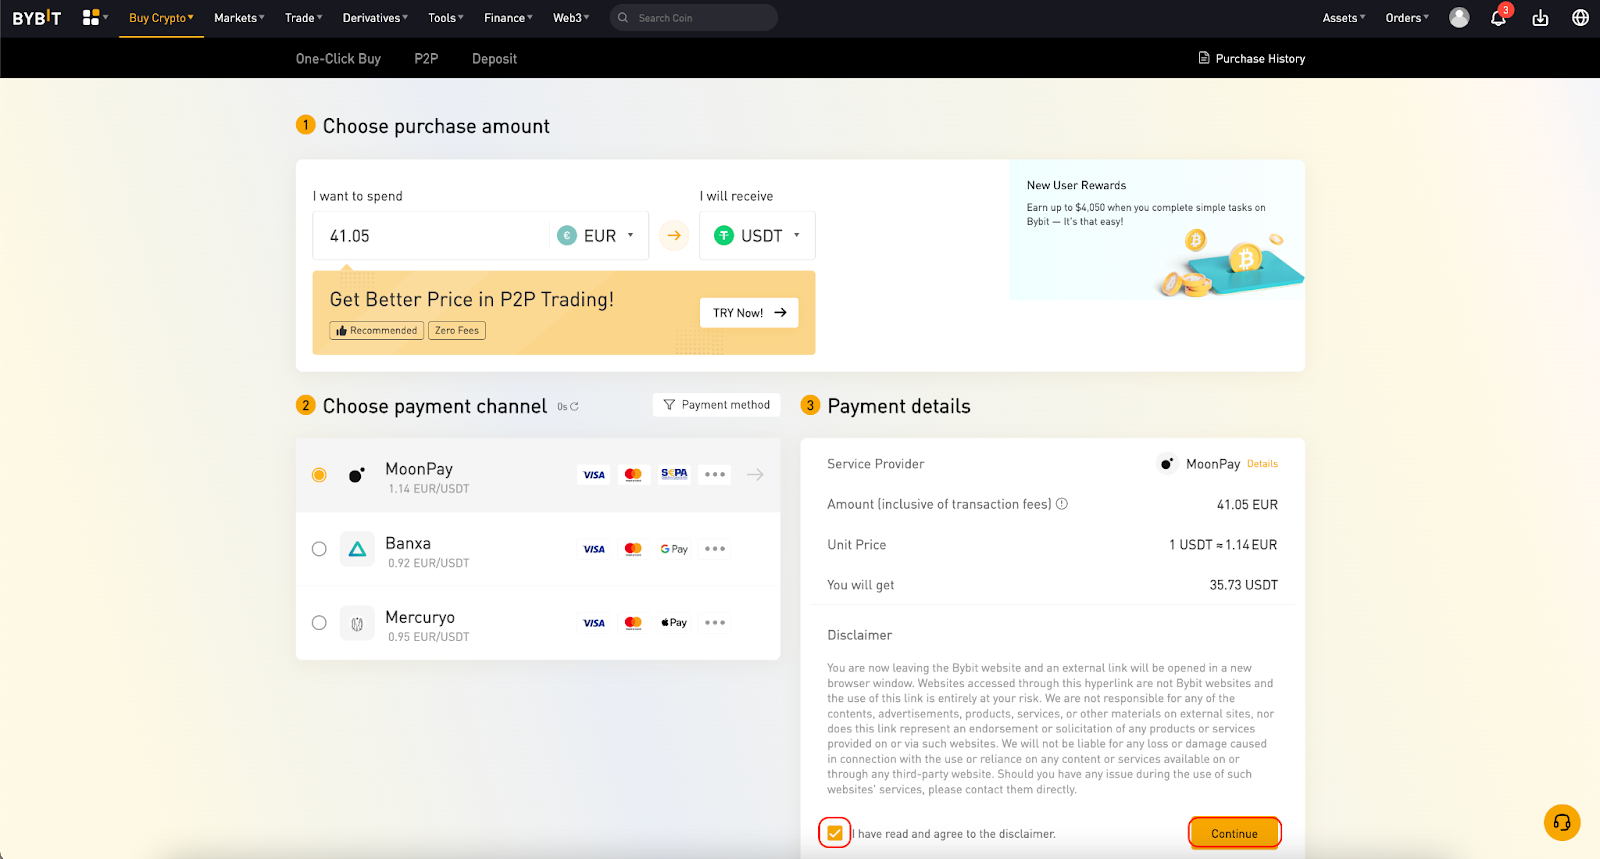Click the 0.92 EUR/USDT rate under Banxa
The image size is (1600, 859).
428,563
